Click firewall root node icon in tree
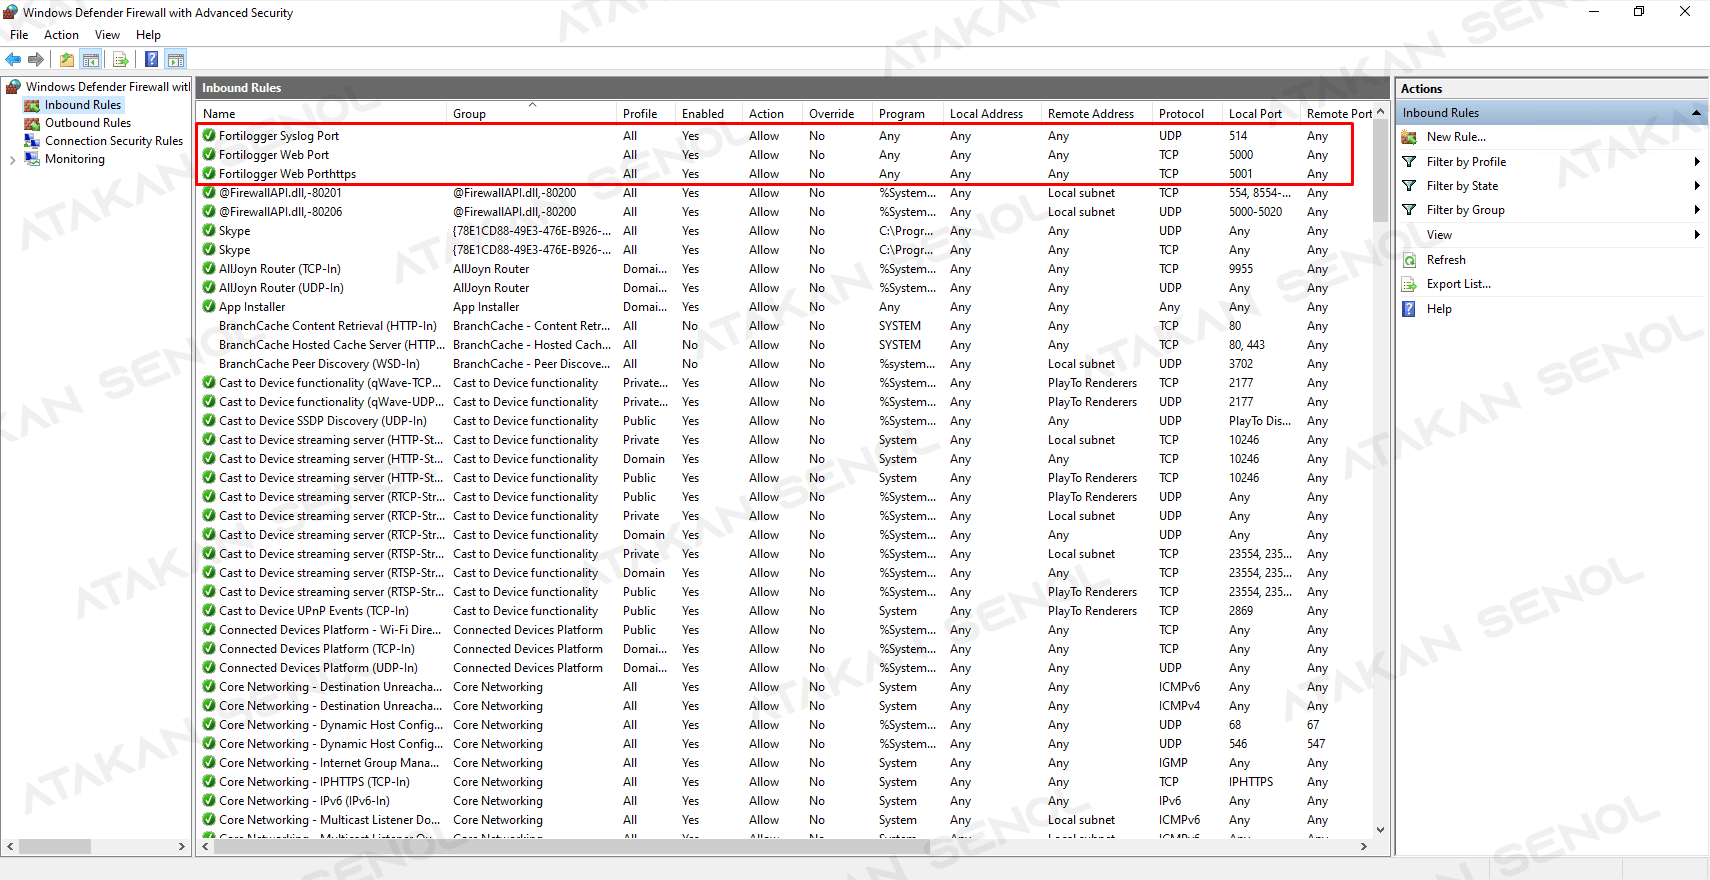This screenshot has height=880, width=1710. (13, 87)
